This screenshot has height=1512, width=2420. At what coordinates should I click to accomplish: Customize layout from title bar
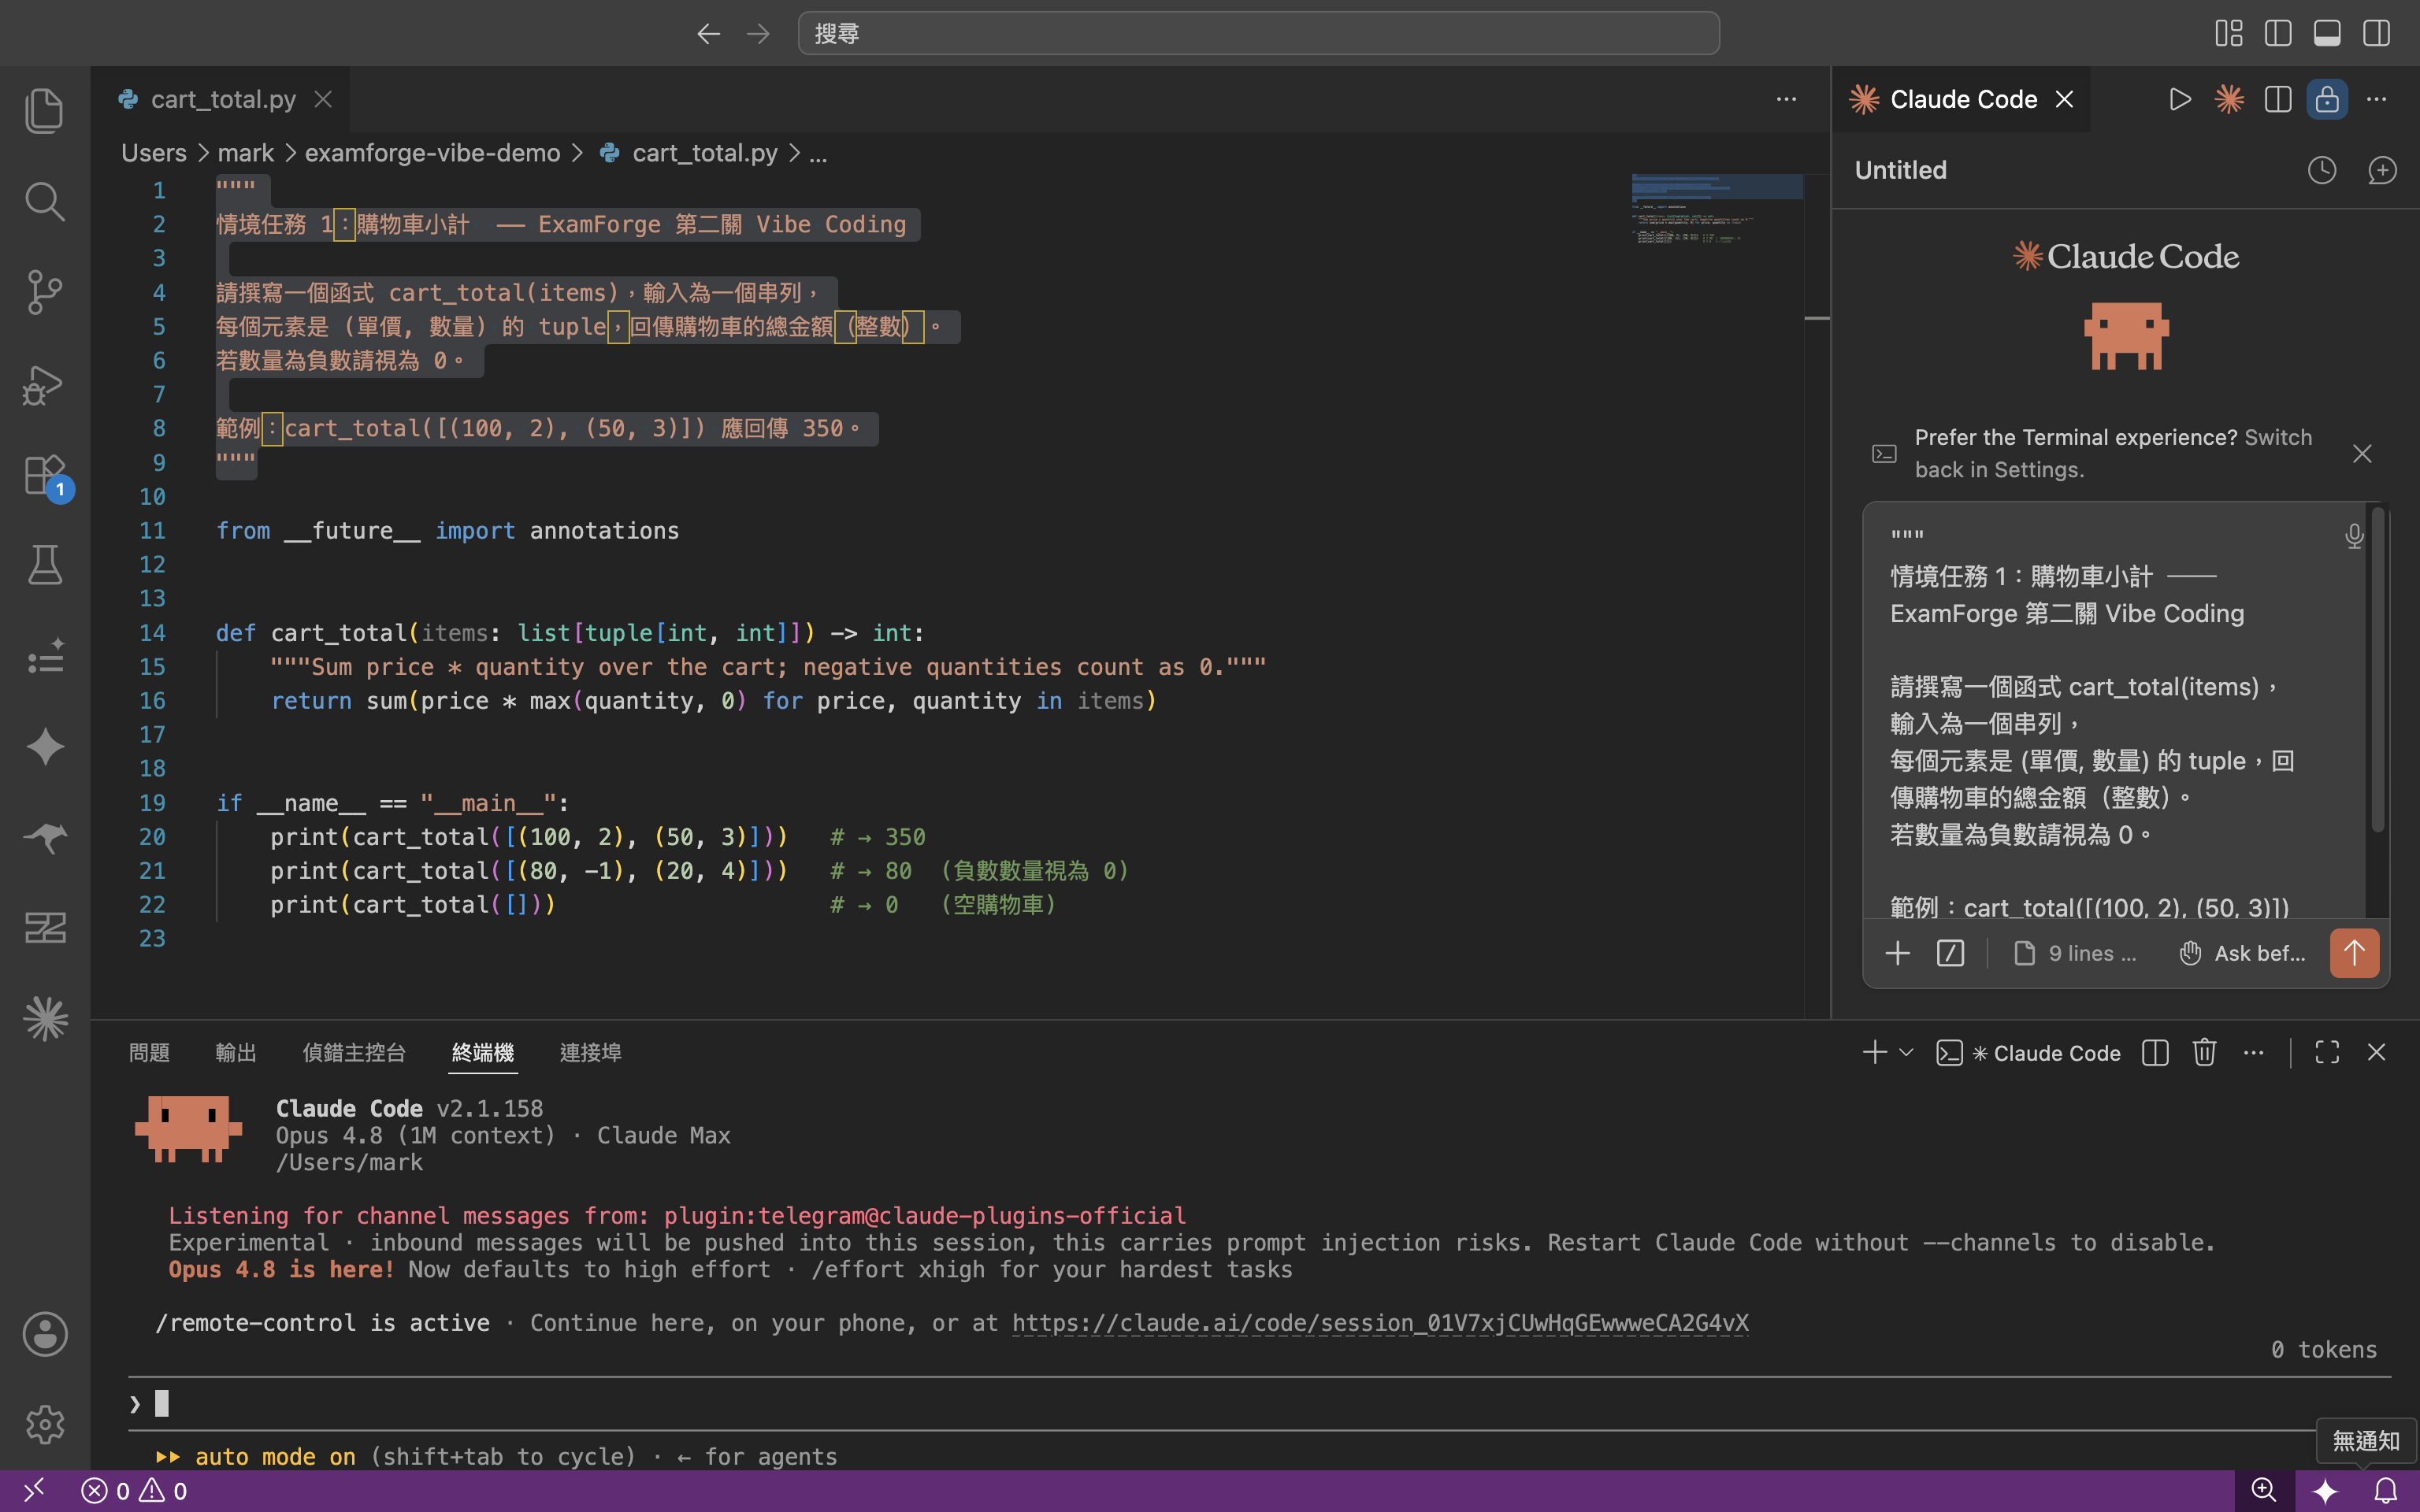[2228, 33]
